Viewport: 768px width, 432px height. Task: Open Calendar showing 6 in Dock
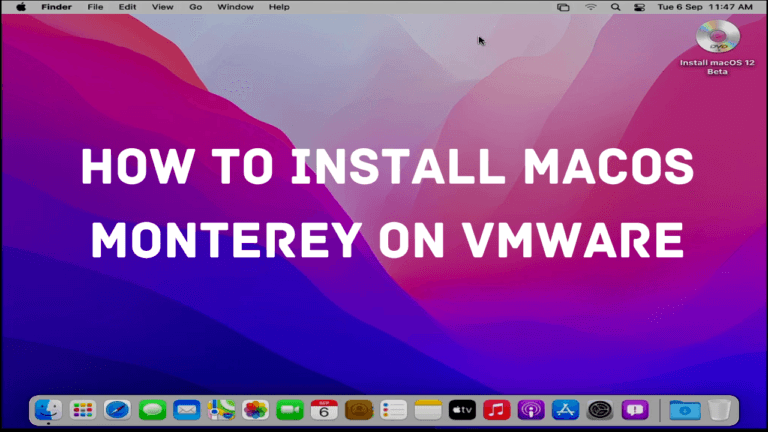(x=324, y=410)
